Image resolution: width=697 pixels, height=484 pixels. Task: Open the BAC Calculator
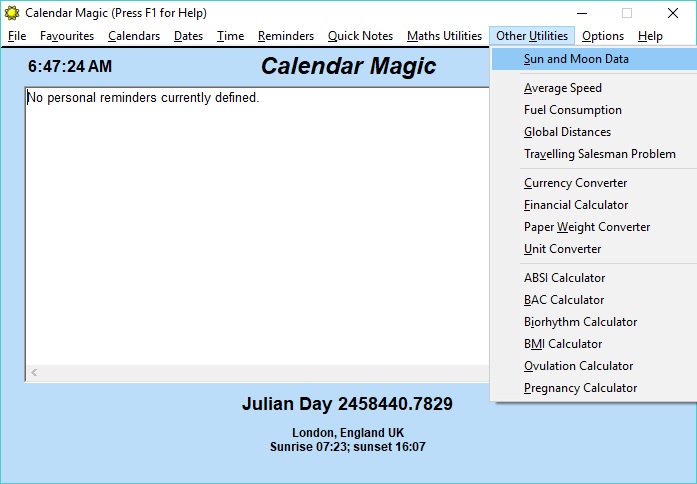(x=594, y=300)
